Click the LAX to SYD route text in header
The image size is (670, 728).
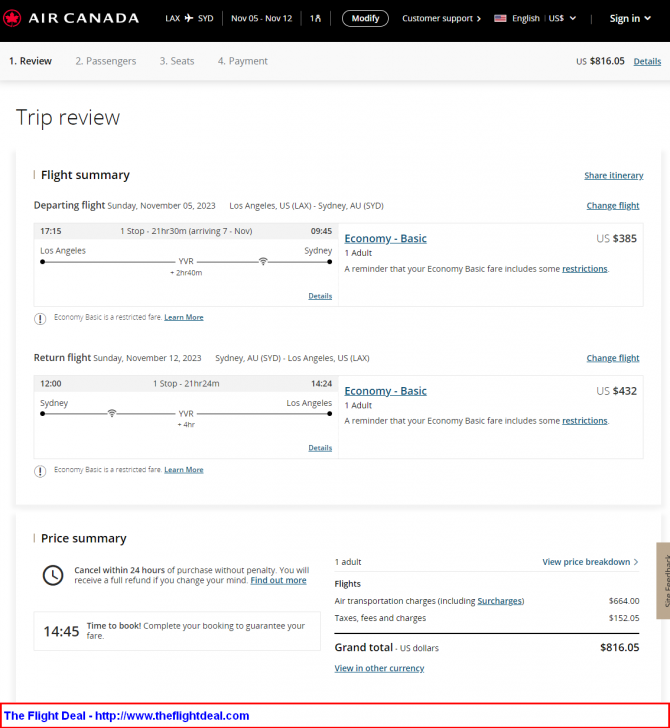pyautogui.click(x=189, y=19)
